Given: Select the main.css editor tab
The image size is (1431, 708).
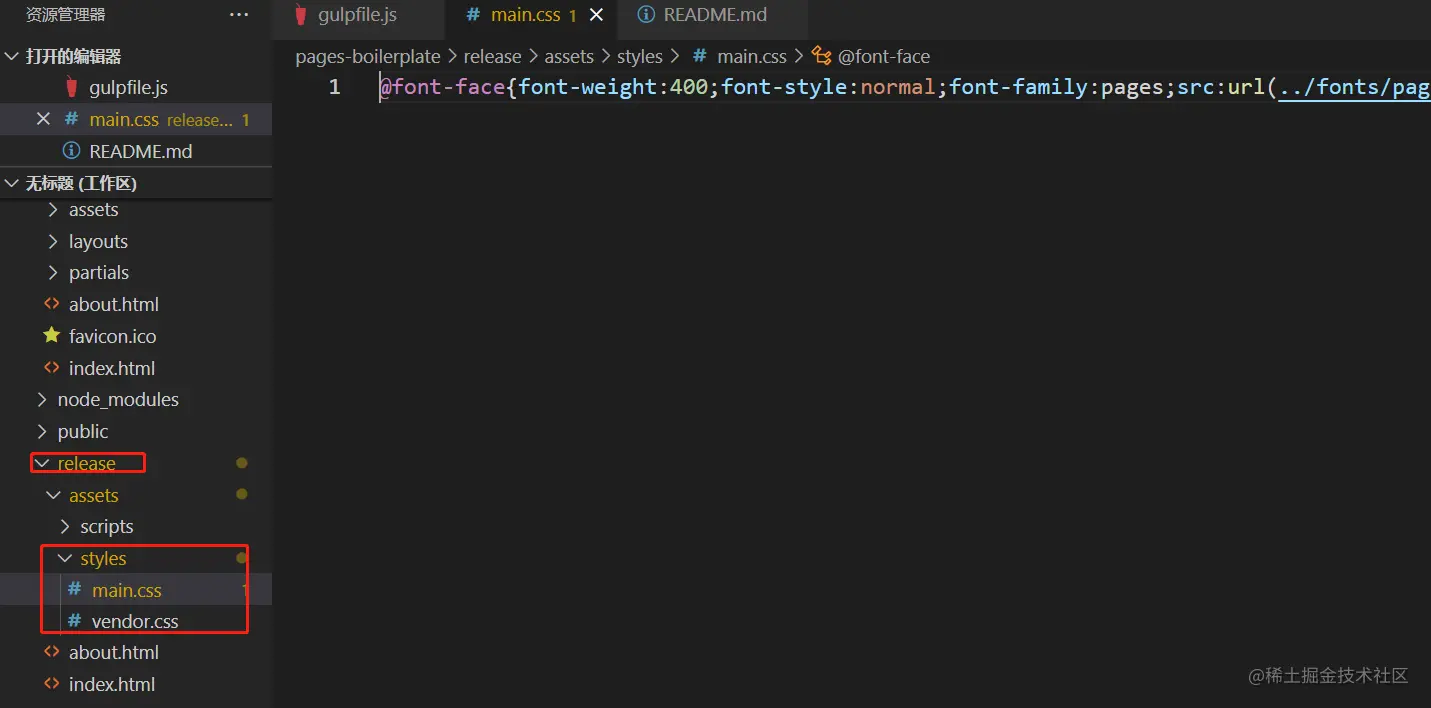Looking at the screenshot, I should pos(525,16).
